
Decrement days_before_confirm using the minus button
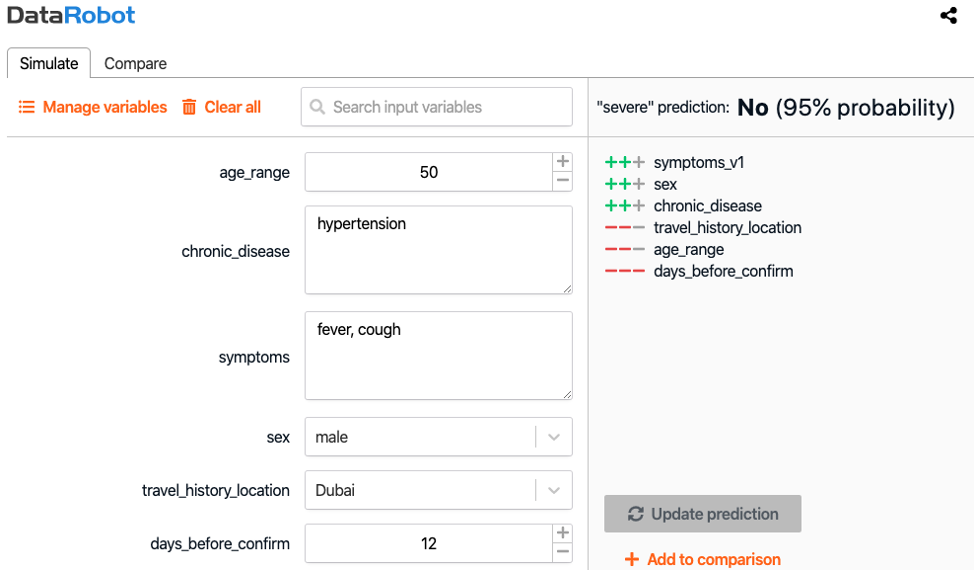[562, 552]
